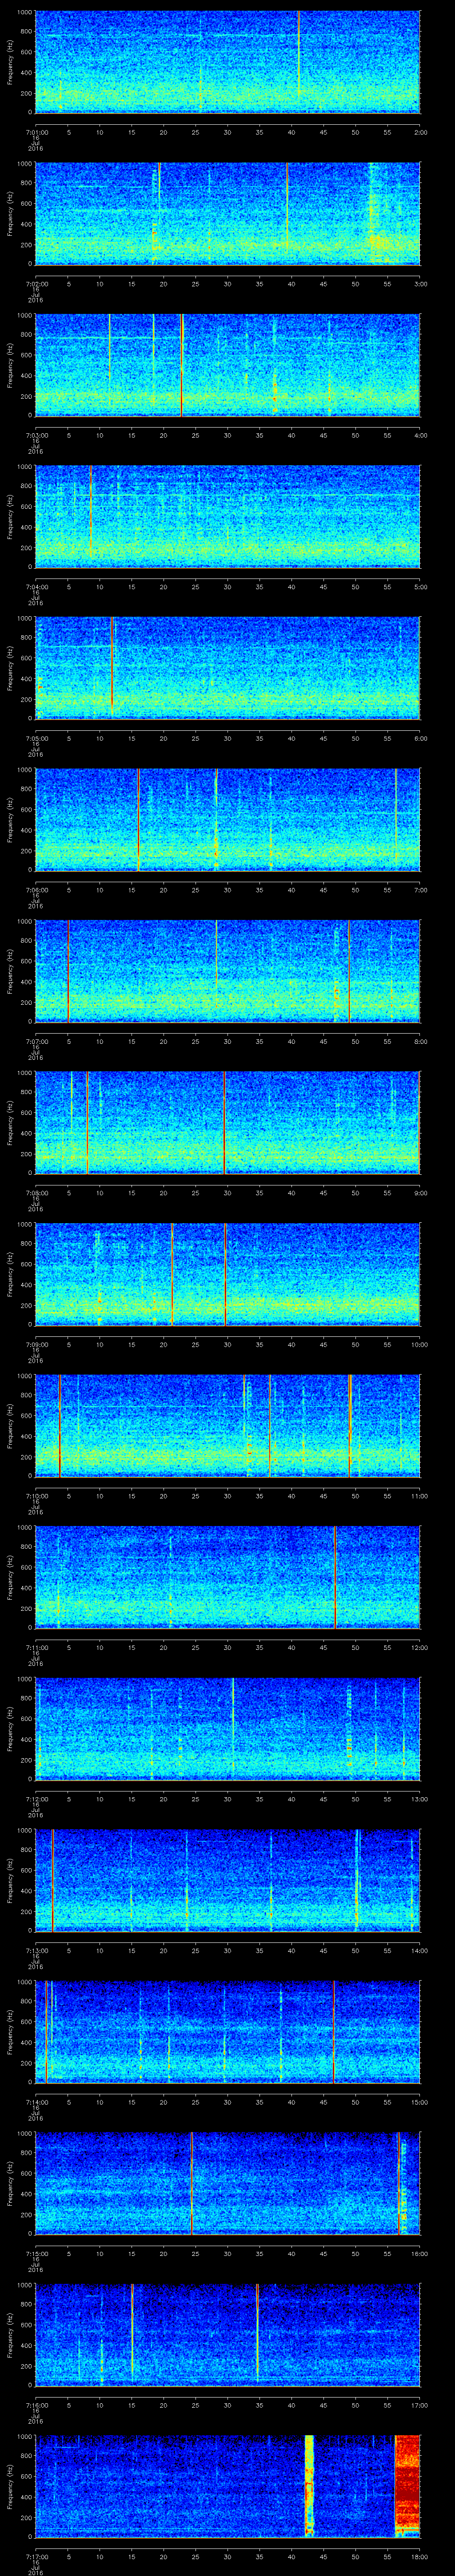455x2576 pixels.
Task: Select the spectrogram panel starting at 7:08:00
Action: coord(227,1122)
